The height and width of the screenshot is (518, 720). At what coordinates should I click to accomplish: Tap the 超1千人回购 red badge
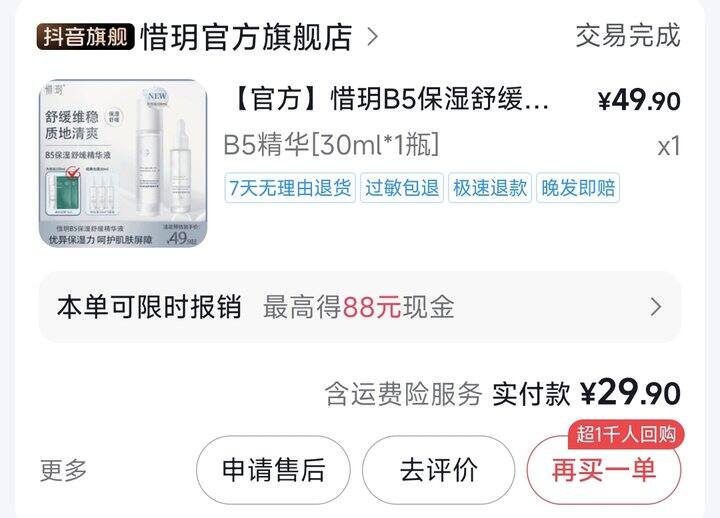pyautogui.click(x=626, y=434)
